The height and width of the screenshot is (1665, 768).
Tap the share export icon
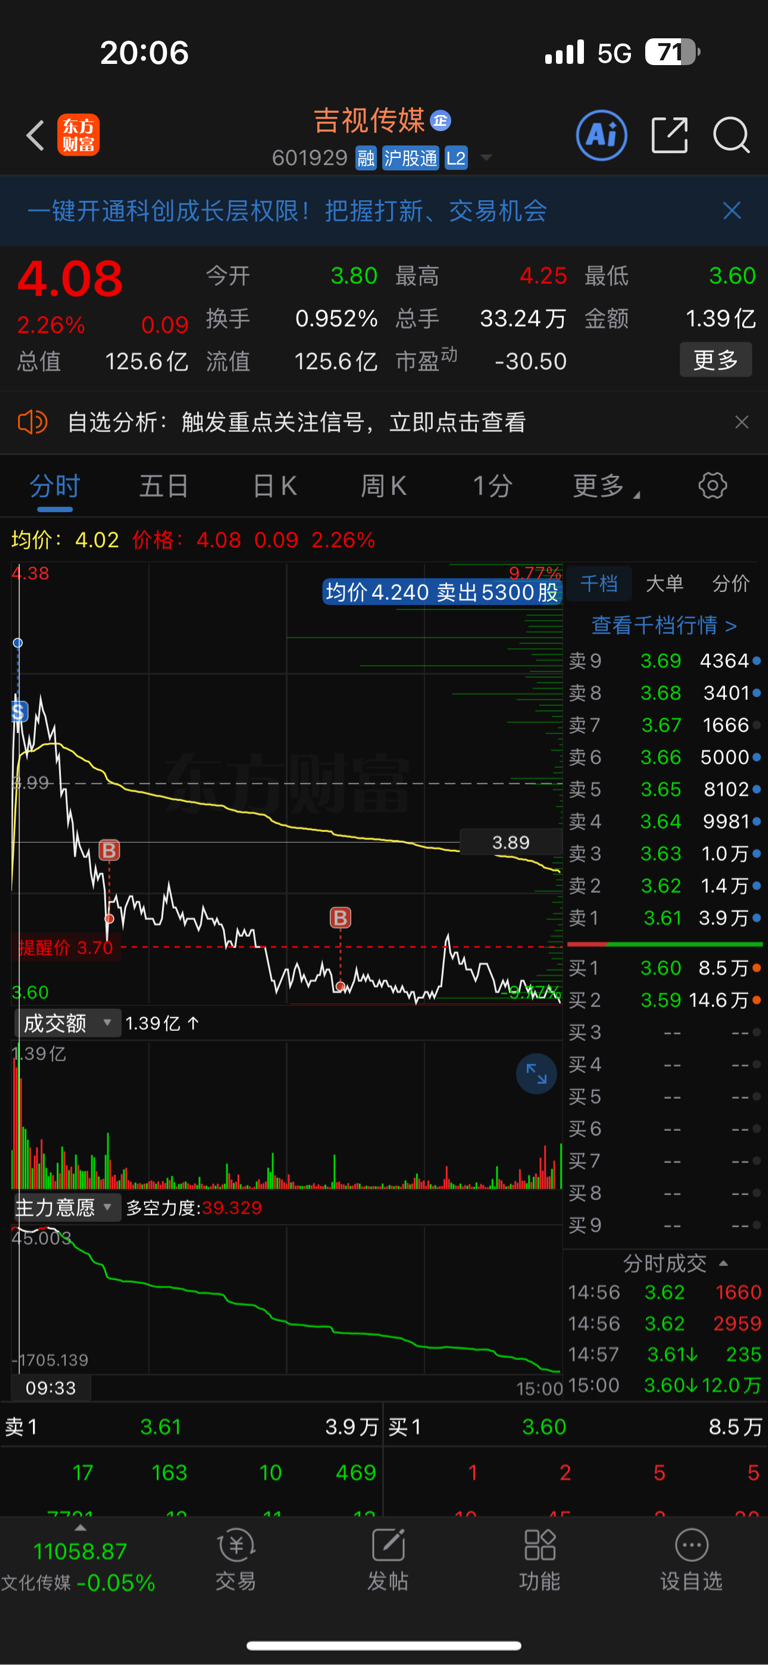click(x=669, y=135)
